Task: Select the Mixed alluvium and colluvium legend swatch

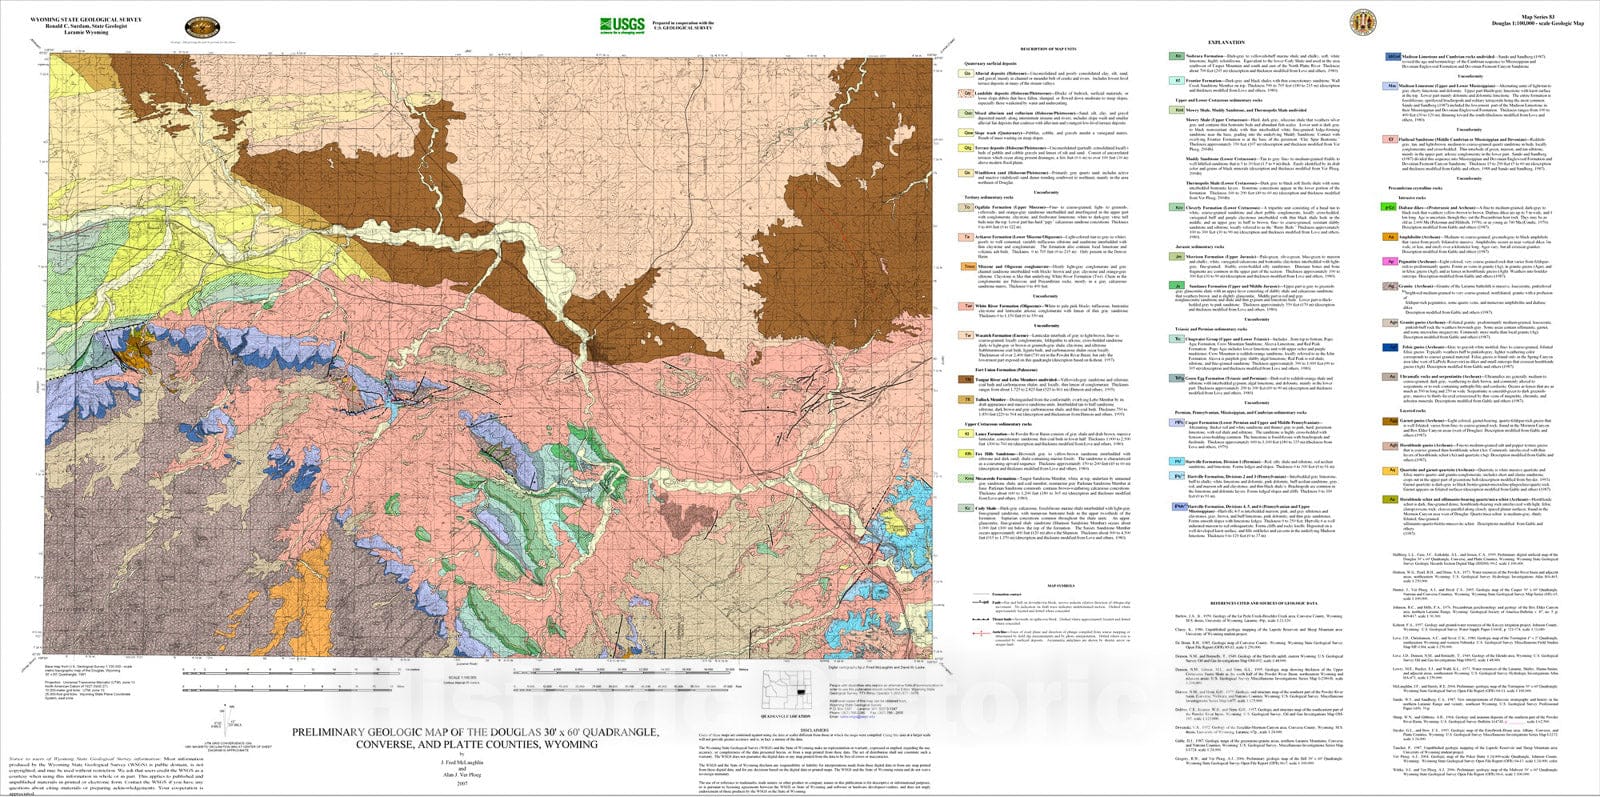Action: [967, 113]
